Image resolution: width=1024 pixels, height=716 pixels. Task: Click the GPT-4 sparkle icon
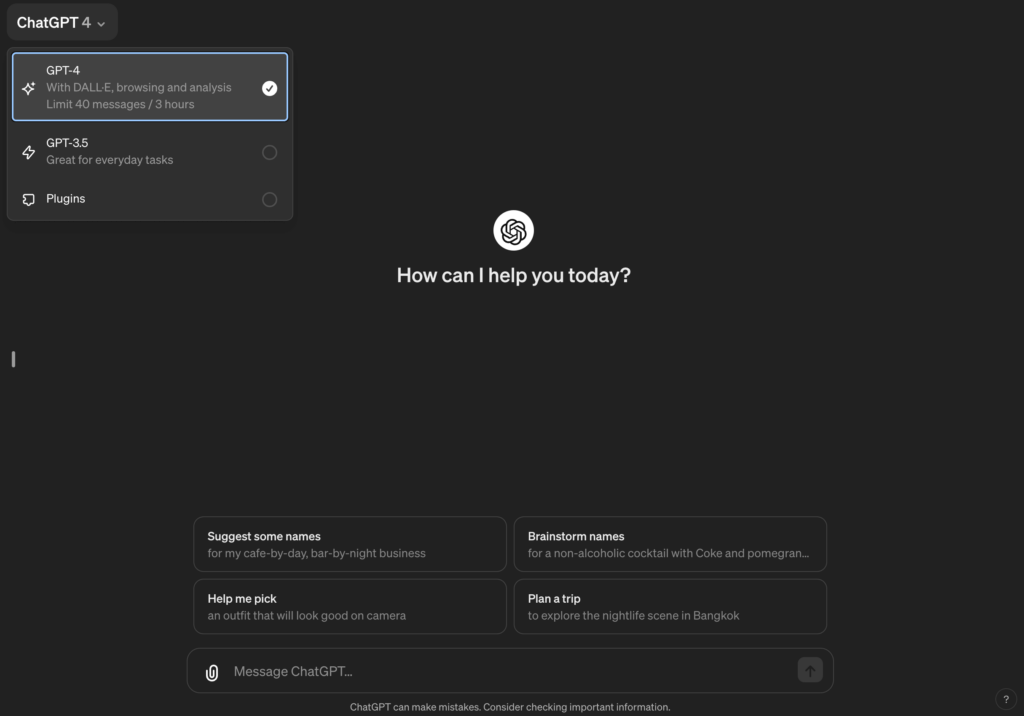[29, 88]
